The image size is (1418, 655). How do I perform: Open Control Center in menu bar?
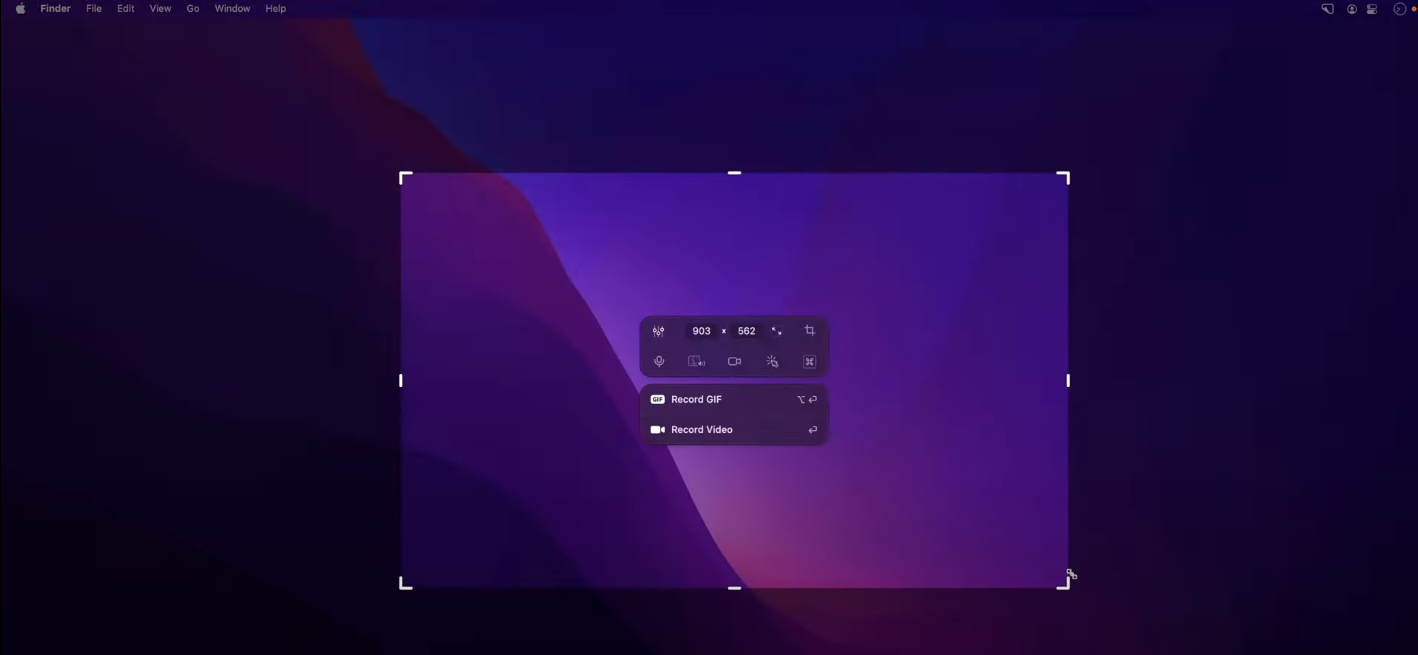[x=1372, y=9]
